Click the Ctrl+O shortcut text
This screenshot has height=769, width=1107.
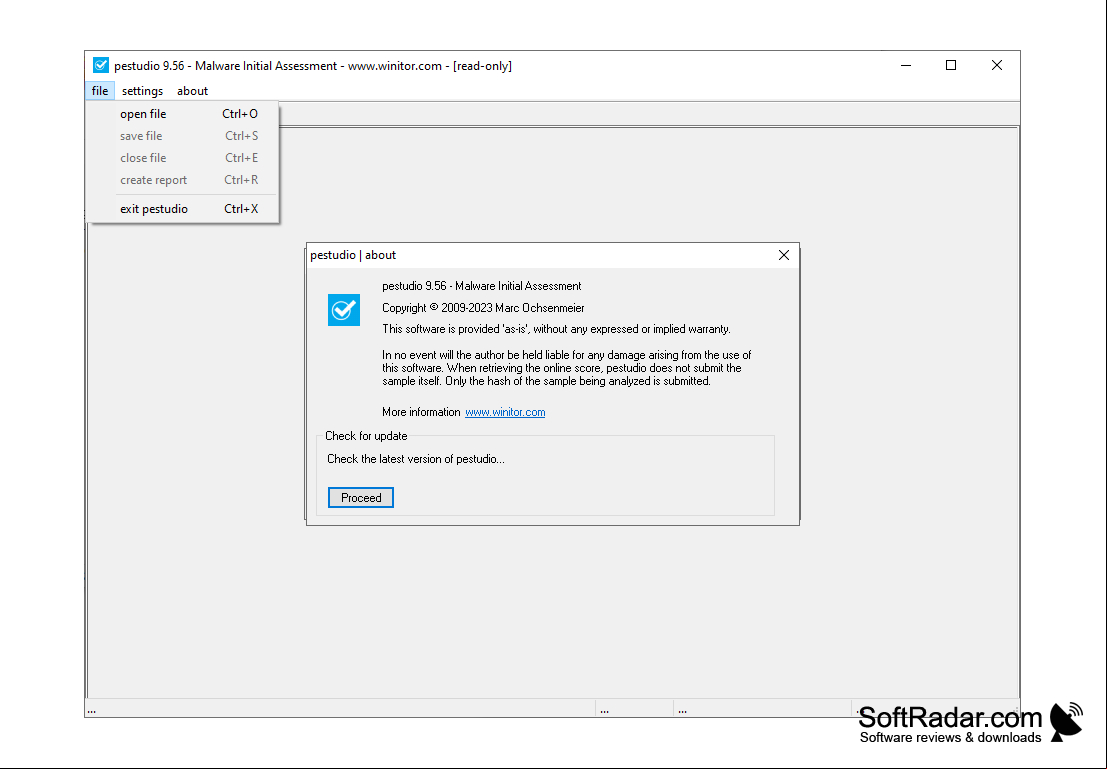(x=240, y=114)
